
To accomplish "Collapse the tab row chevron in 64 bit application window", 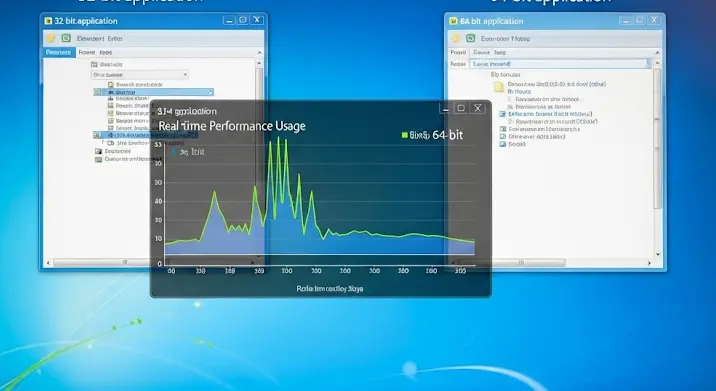I will coord(658,53).
